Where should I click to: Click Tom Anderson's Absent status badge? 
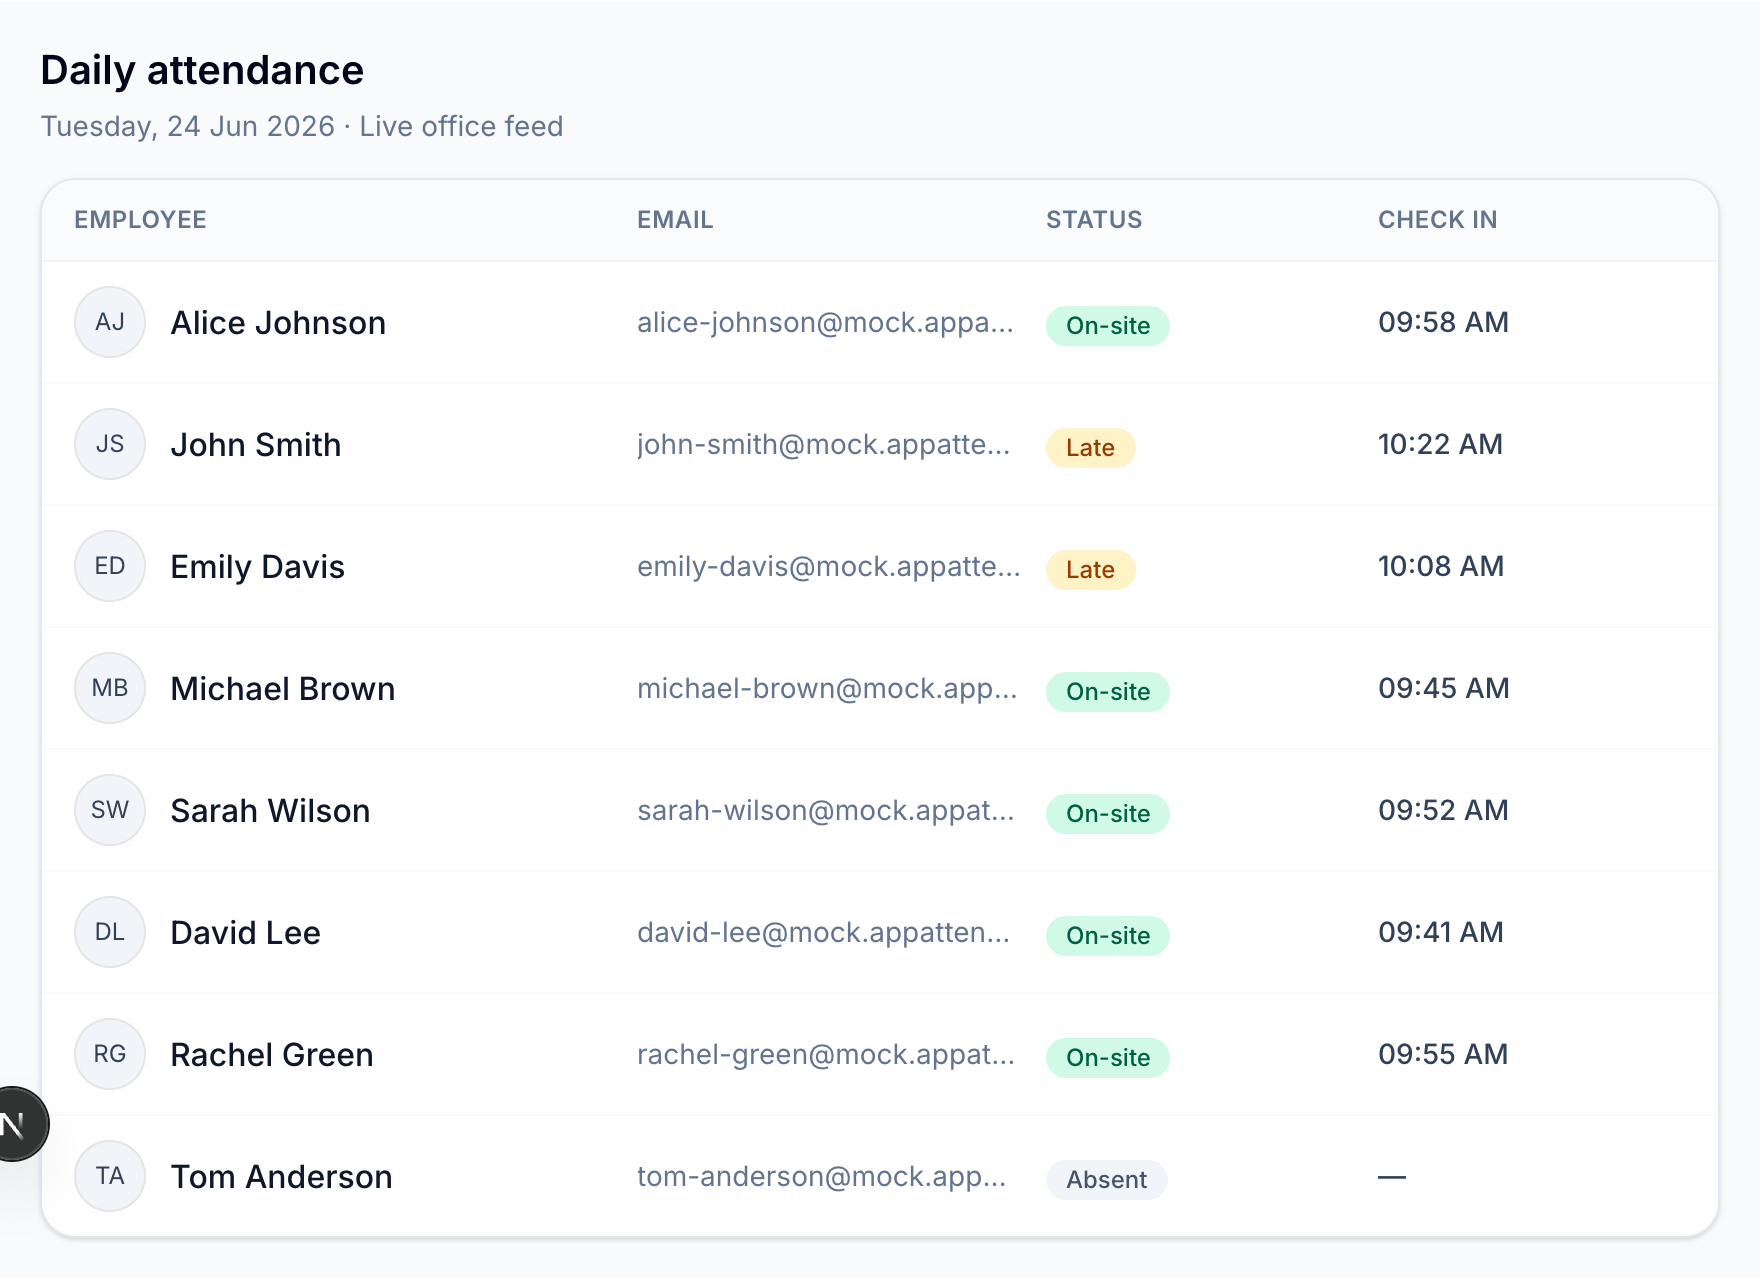pyautogui.click(x=1107, y=1180)
